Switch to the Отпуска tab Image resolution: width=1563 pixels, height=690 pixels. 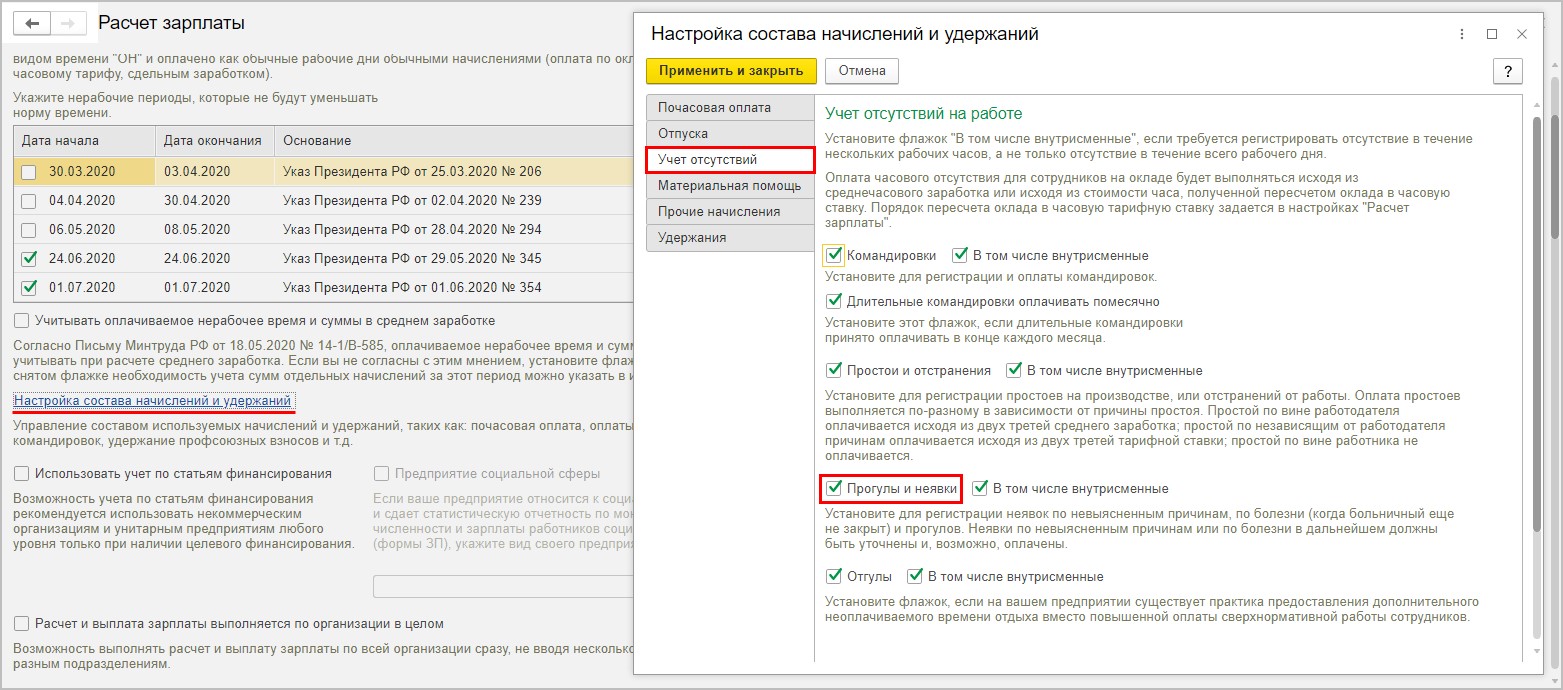730,134
